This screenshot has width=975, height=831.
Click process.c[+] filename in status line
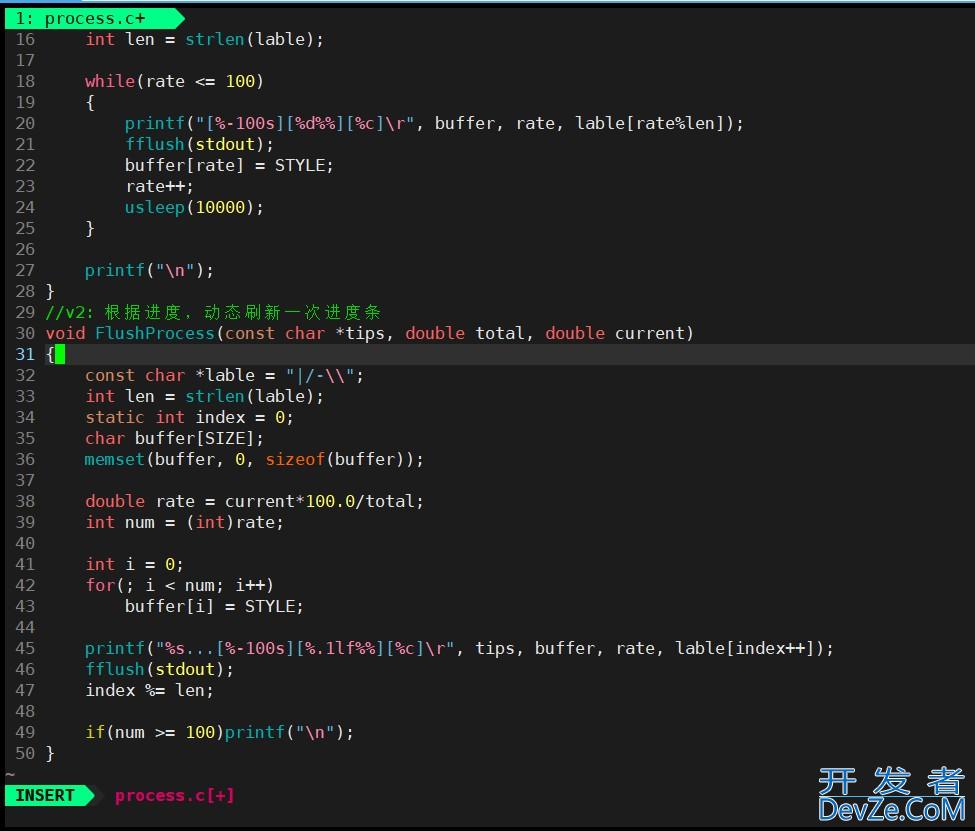[x=174, y=795]
